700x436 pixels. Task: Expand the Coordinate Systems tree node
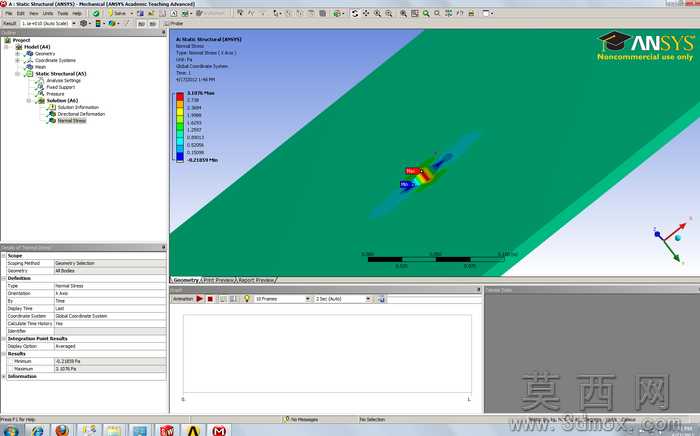(17, 60)
